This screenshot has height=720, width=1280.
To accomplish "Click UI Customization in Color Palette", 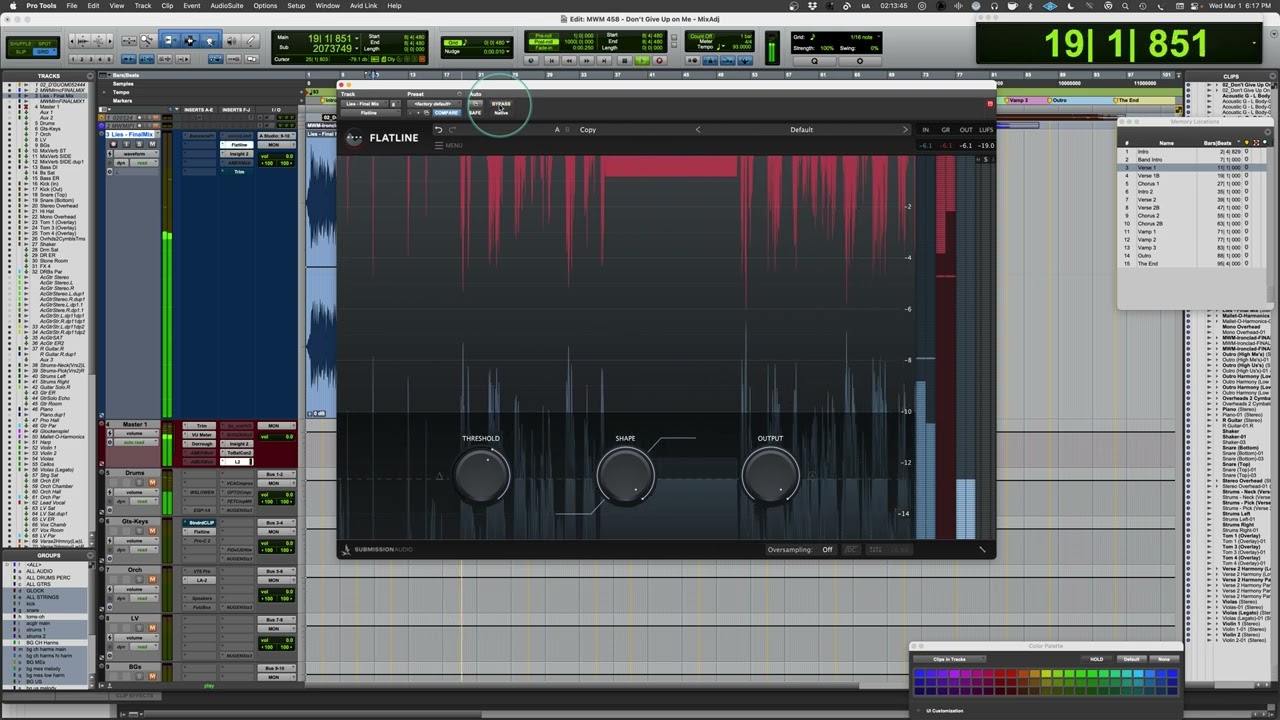I will click(x=942, y=711).
